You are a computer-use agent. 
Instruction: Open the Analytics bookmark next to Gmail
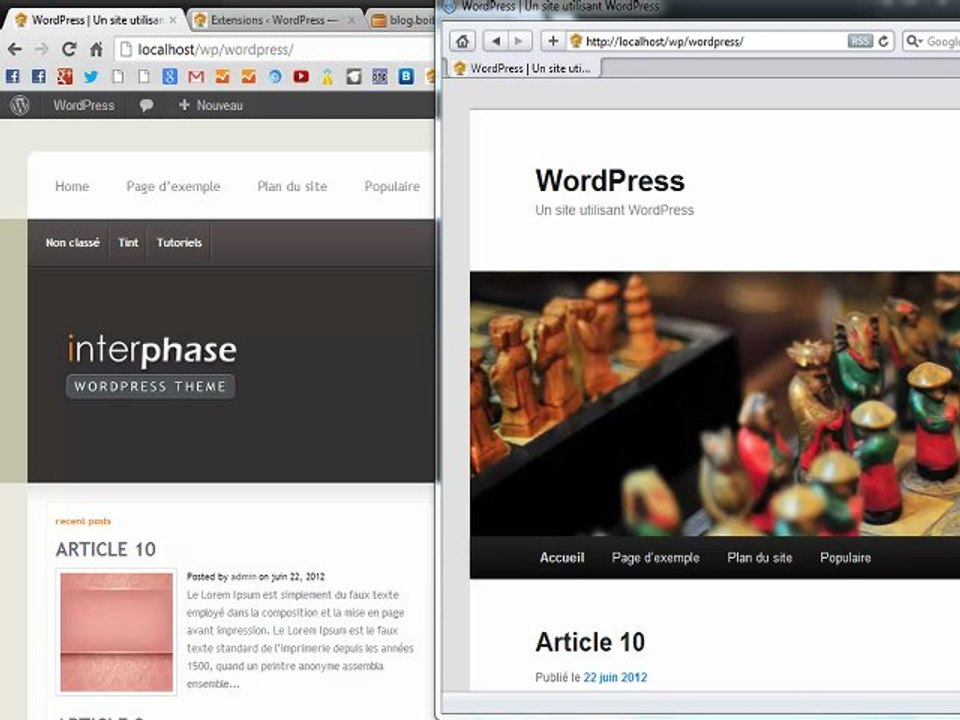tap(222, 77)
